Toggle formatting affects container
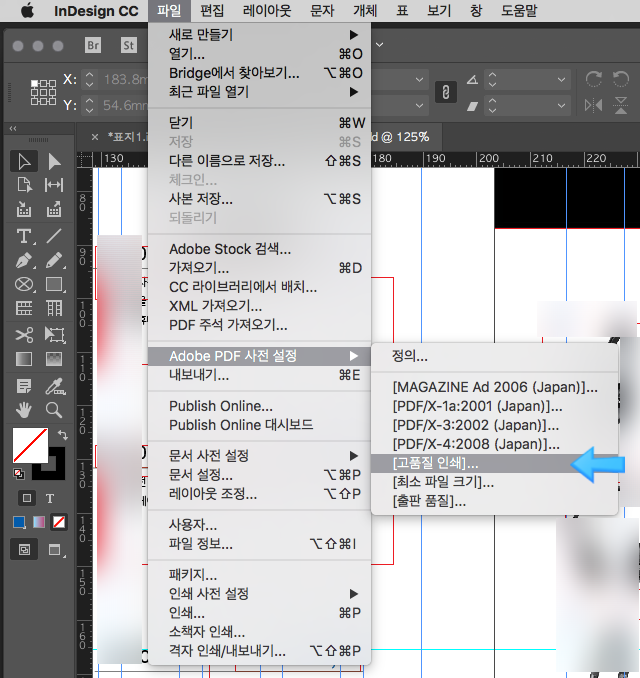Screen dimensions: 640x678 [x=26, y=498]
